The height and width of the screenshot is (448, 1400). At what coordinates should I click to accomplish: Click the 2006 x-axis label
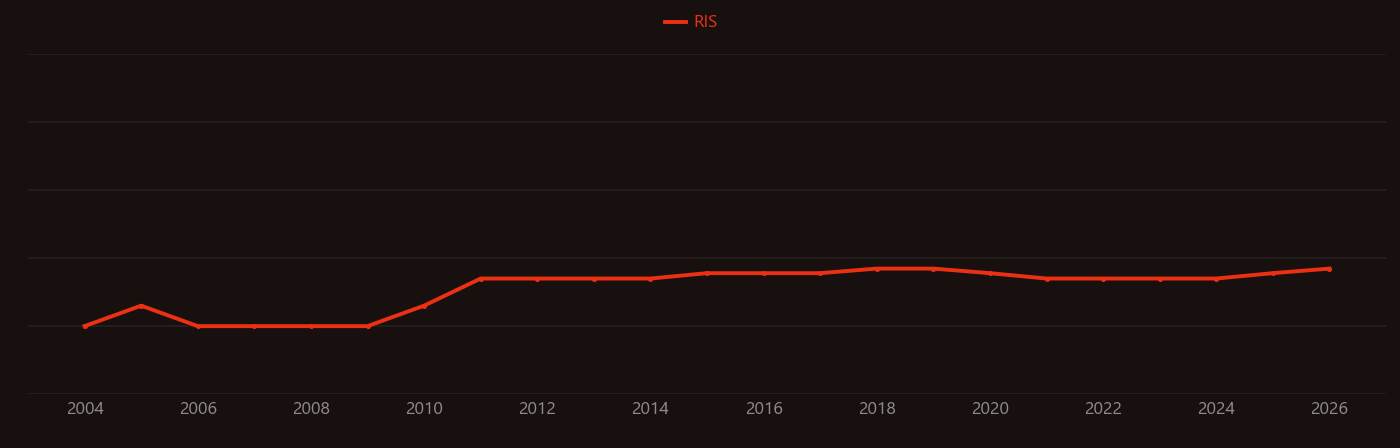[x=198, y=409]
